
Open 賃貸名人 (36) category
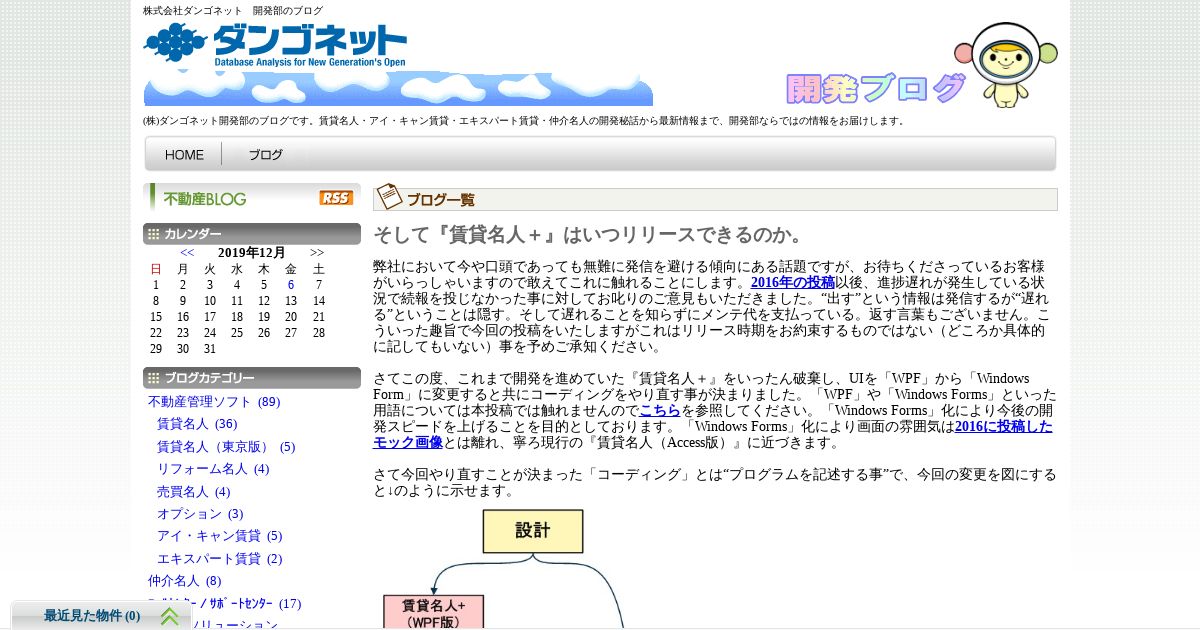coord(197,424)
